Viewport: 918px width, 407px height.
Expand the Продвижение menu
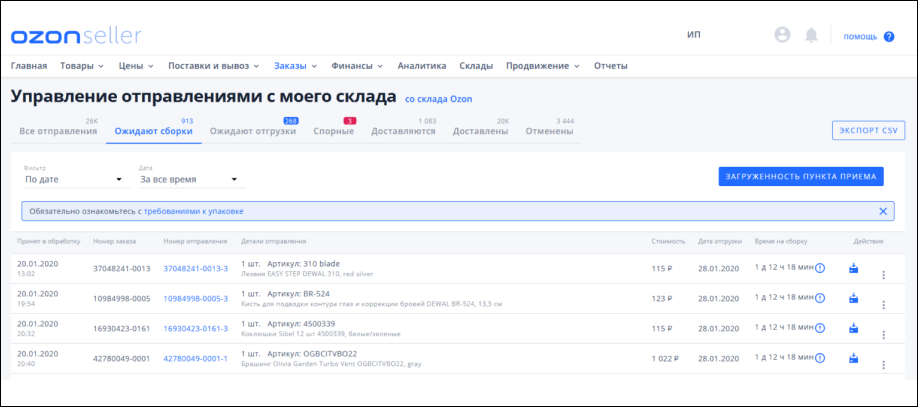543,66
